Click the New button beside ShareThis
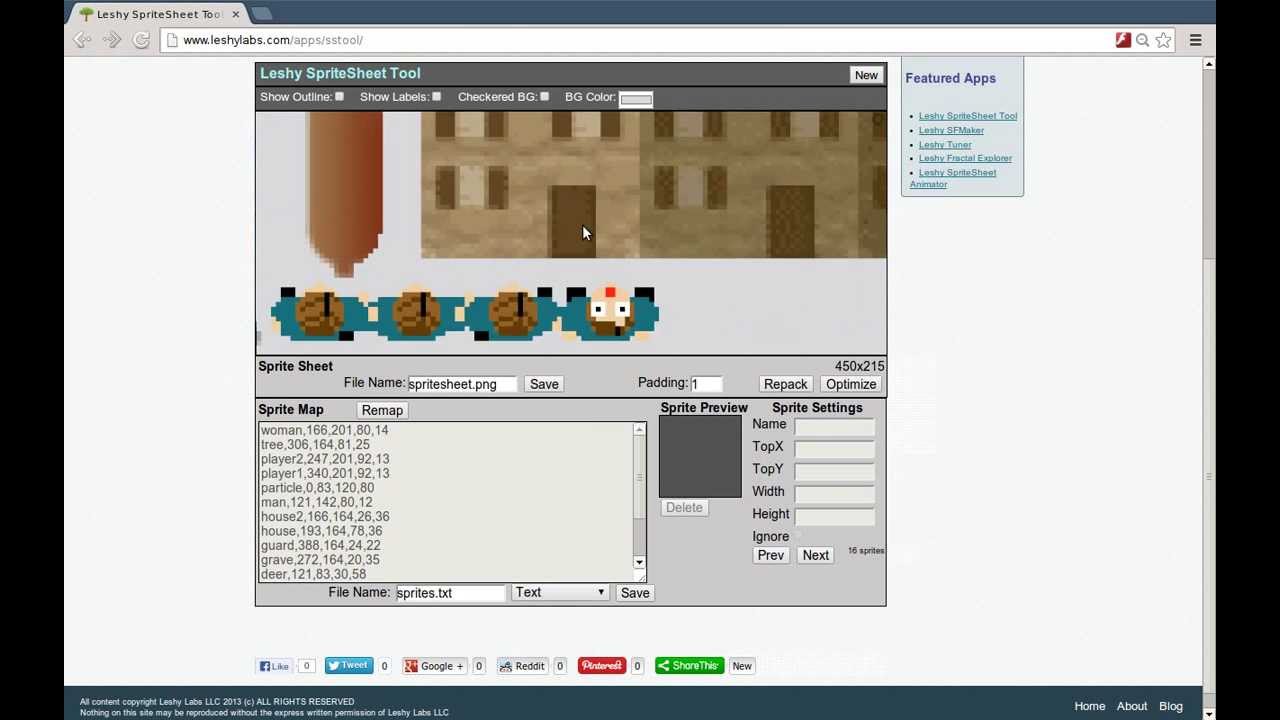The width and height of the screenshot is (1280, 720). pyautogui.click(x=742, y=666)
